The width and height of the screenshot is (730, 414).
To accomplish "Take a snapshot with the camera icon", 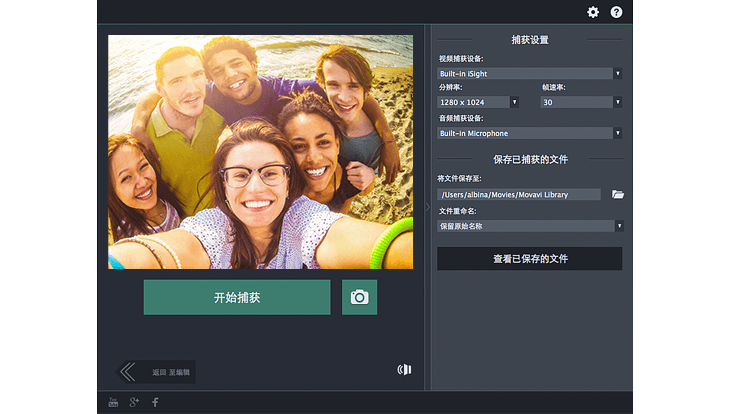I will 359,297.
